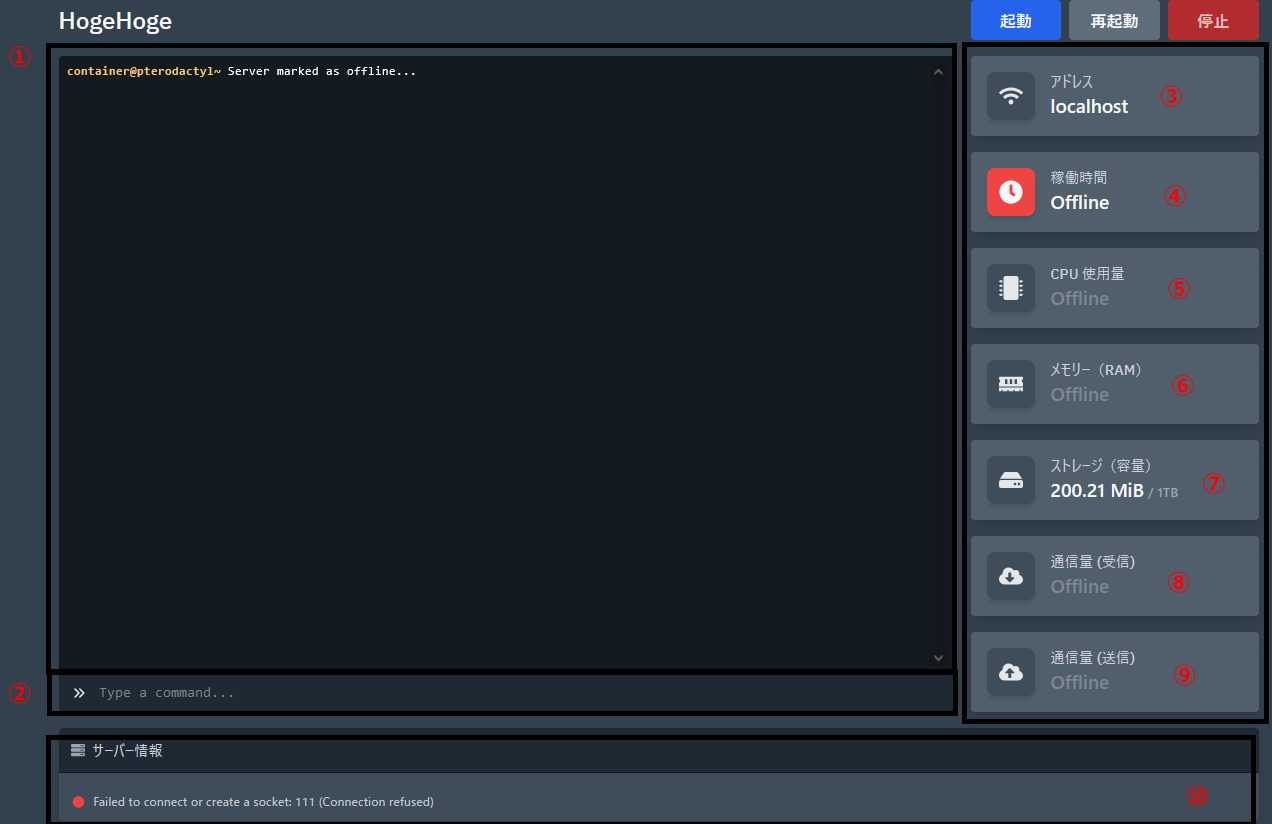
Task: Click the double chevron command prompt icon
Action: tap(79, 693)
